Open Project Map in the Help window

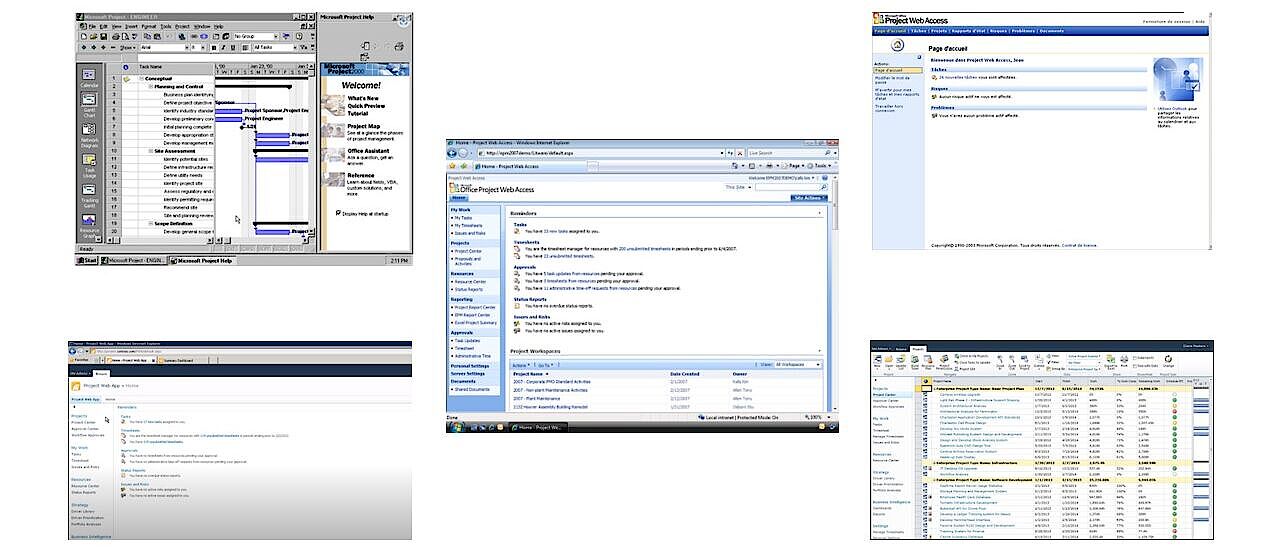(x=365, y=126)
